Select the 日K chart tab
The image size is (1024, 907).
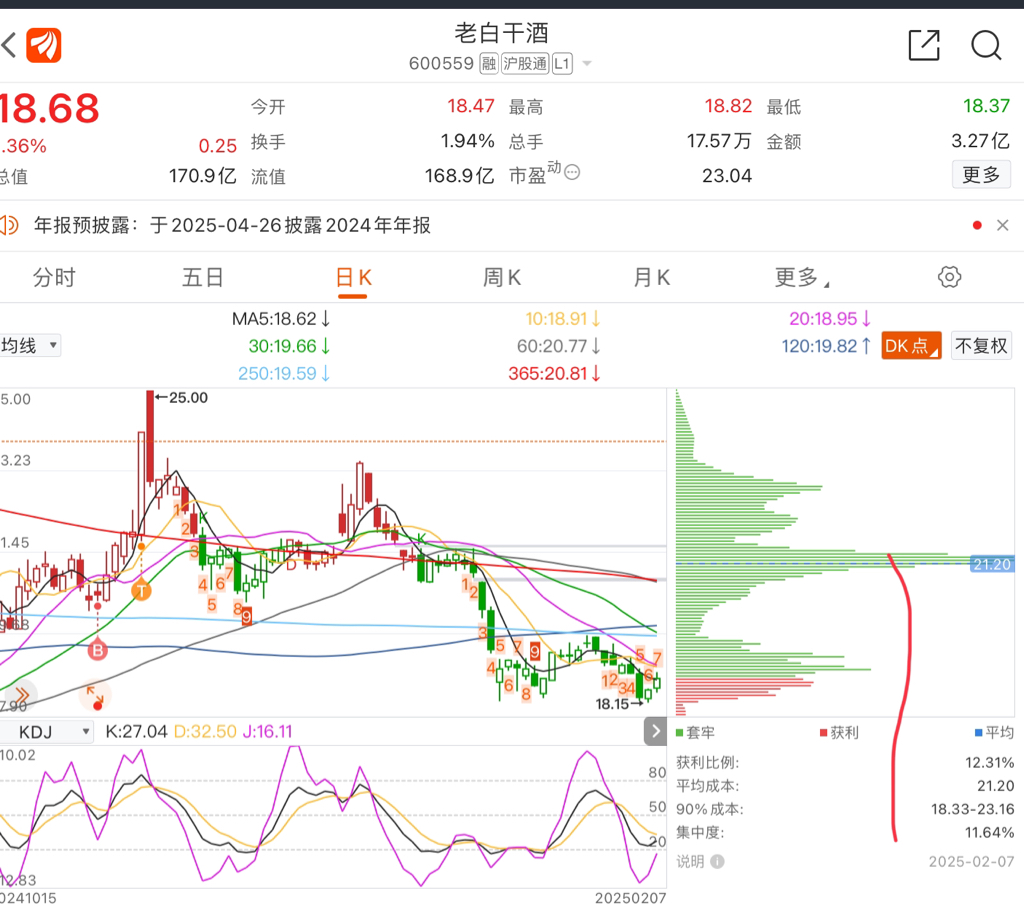pyautogui.click(x=353, y=278)
